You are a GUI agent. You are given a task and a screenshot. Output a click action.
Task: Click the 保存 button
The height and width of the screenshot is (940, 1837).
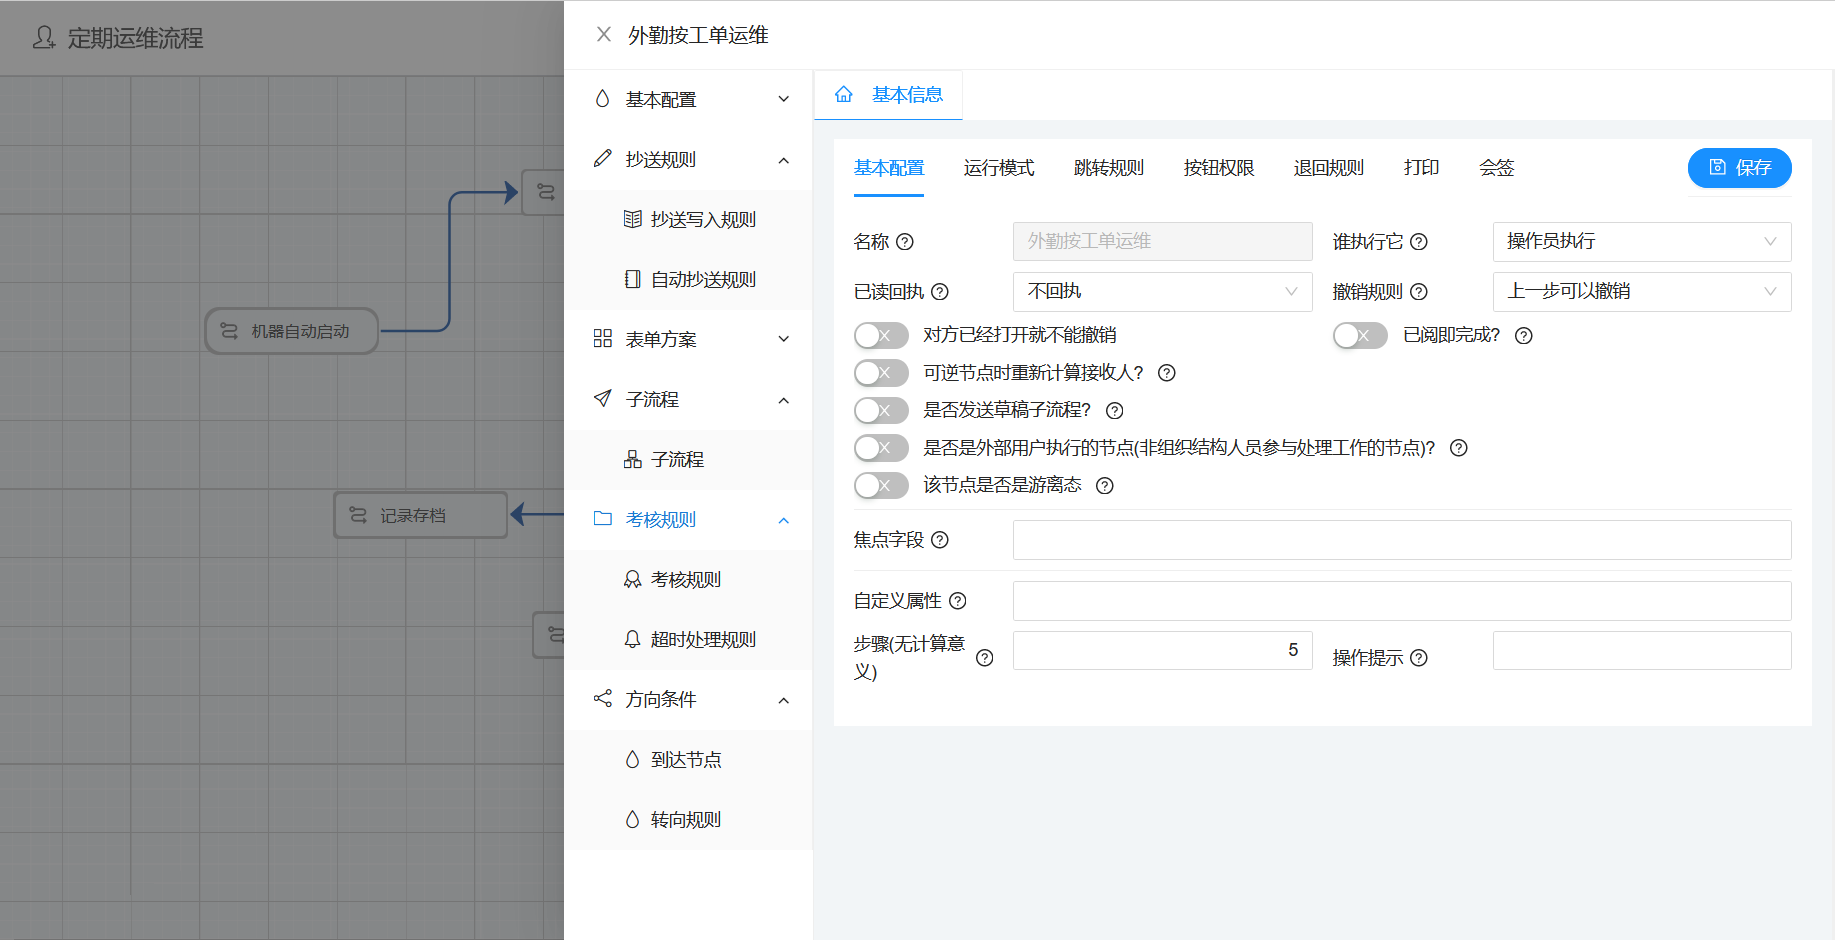coord(1739,168)
